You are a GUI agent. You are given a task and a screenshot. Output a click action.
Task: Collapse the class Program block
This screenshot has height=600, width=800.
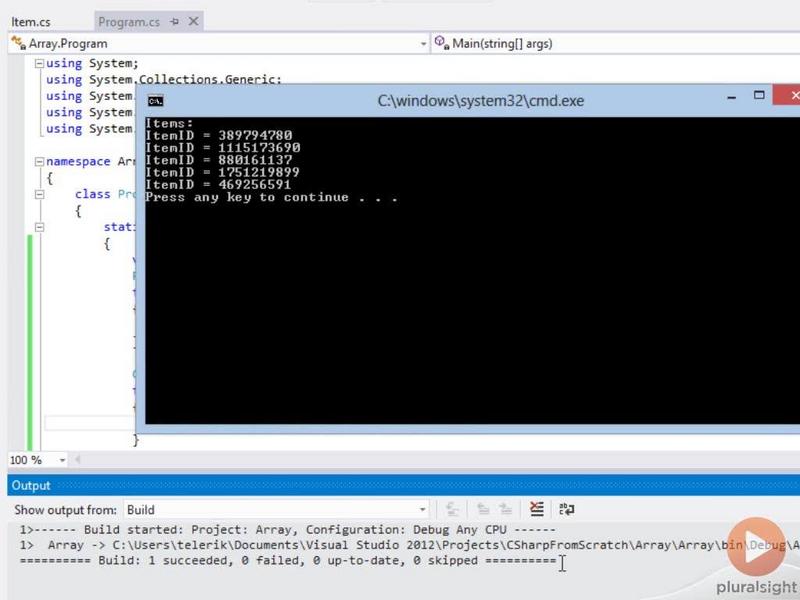[x=39, y=194]
